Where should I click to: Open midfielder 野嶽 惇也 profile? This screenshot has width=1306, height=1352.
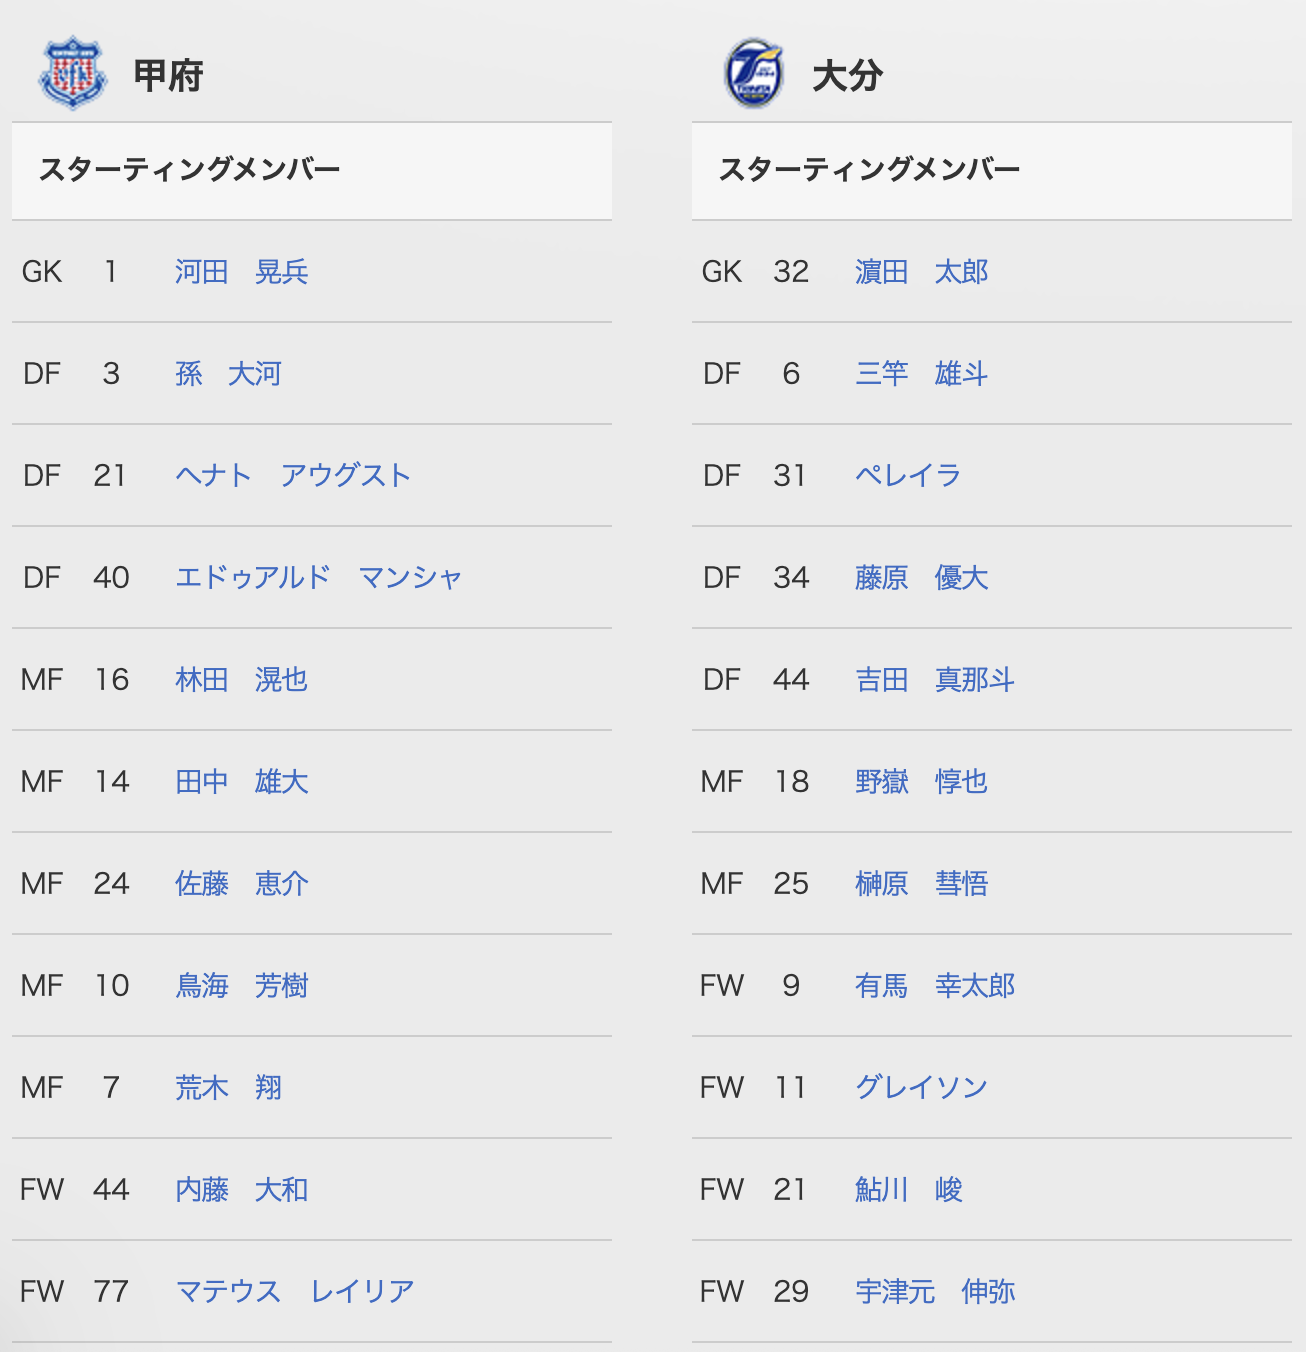(x=921, y=782)
